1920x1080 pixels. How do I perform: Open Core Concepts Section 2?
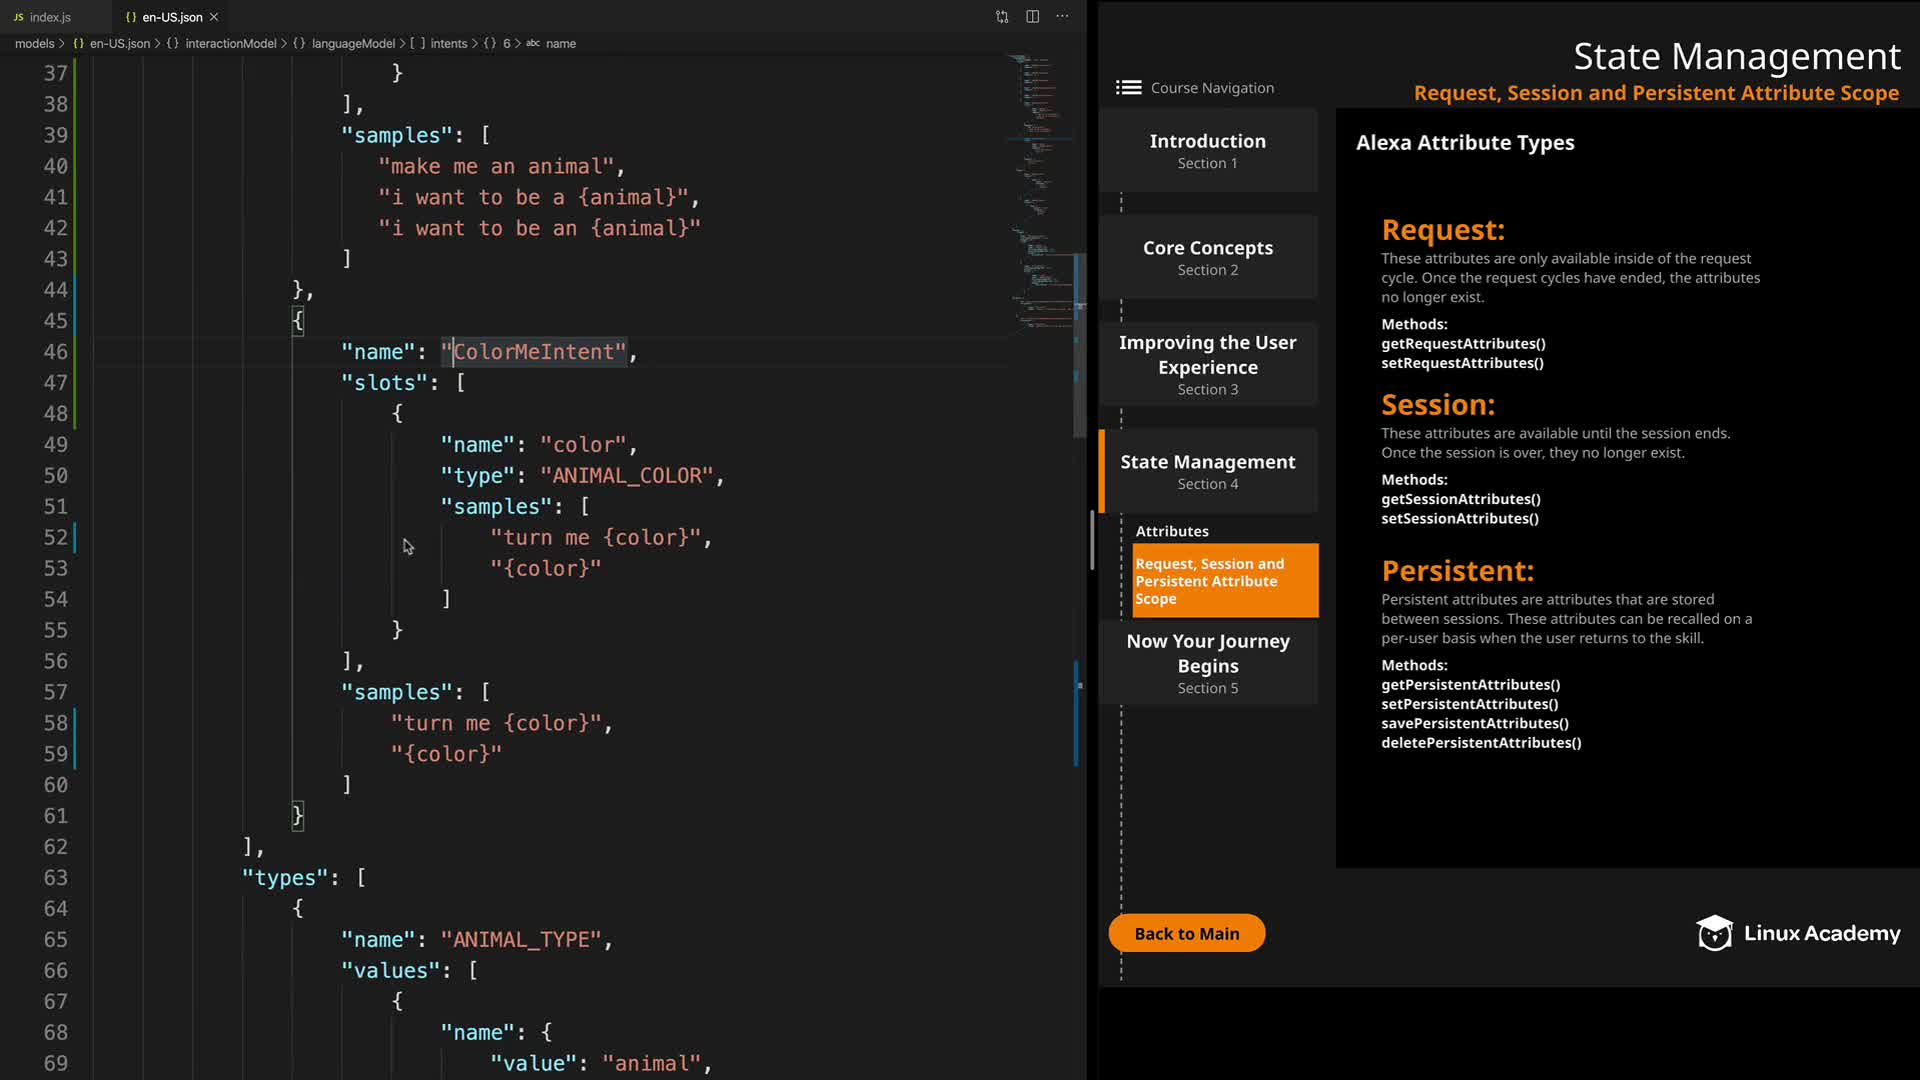click(x=1207, y=257)
